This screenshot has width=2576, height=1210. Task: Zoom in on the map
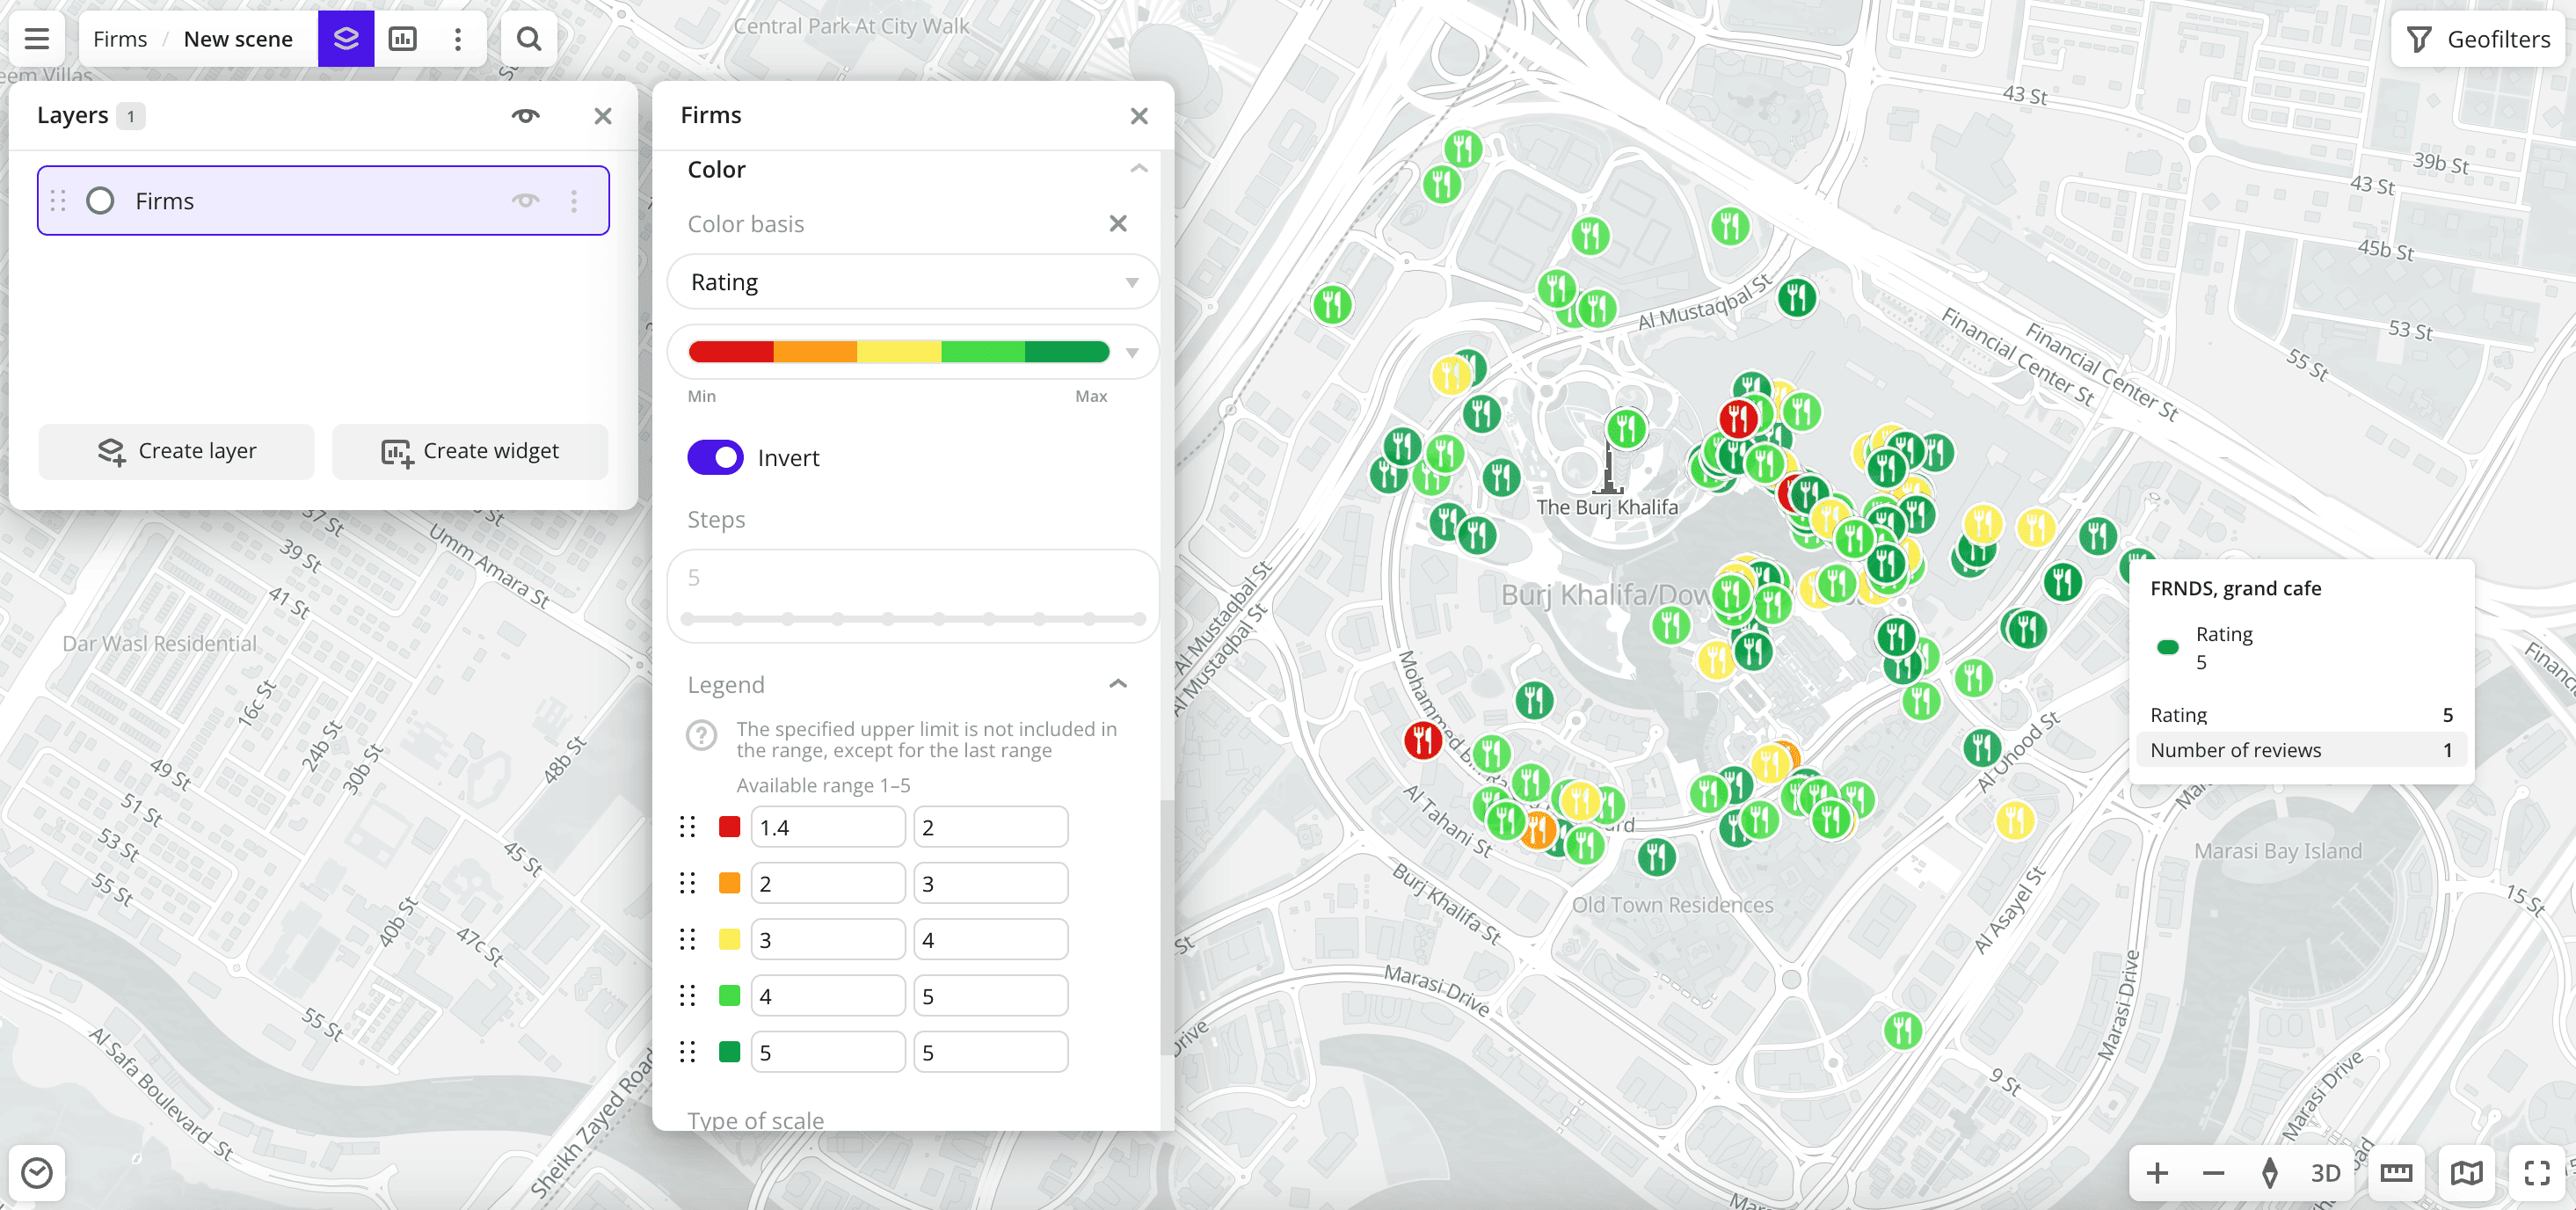point(2157,1172)
